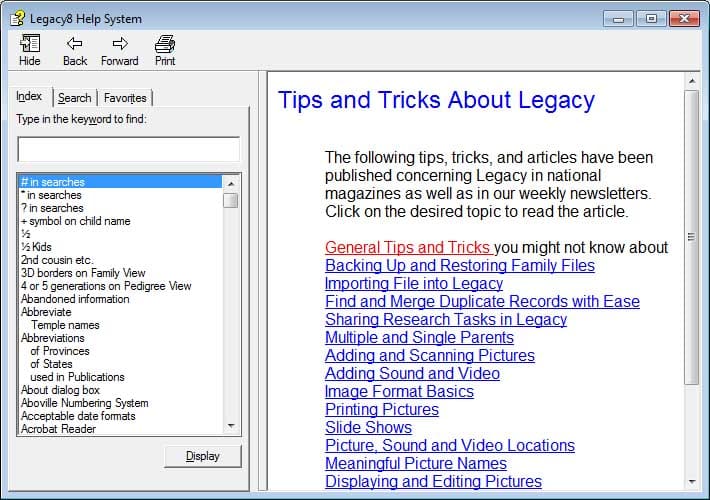Maximize the Legacy8 Help window
This screenshot has width=710, height=500.
(x=651, y=19)
